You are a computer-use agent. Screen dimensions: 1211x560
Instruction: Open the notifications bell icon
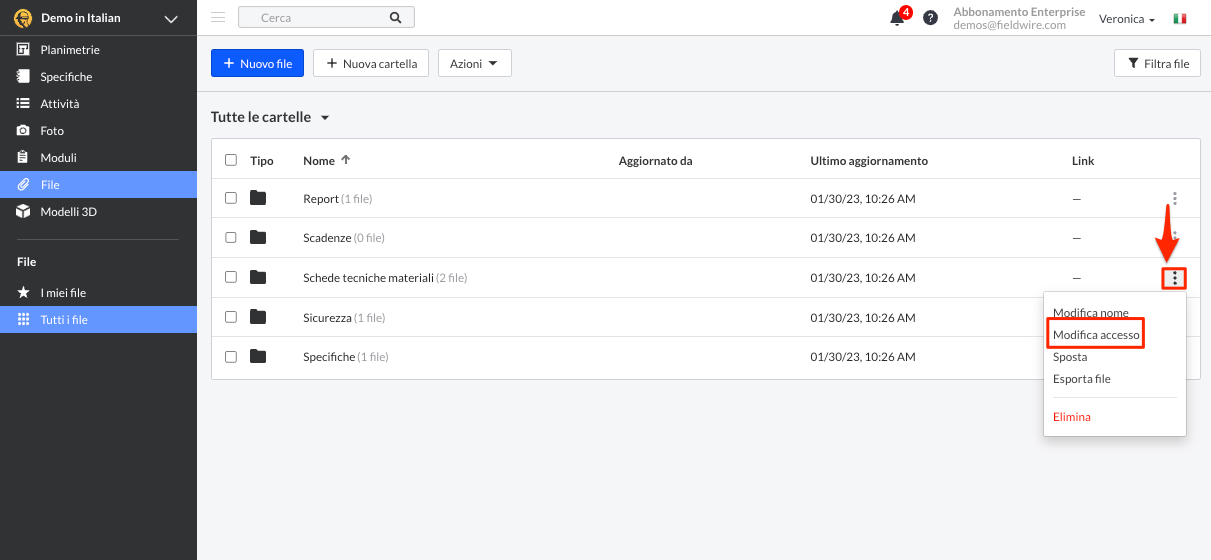click(x=897, y=18)
